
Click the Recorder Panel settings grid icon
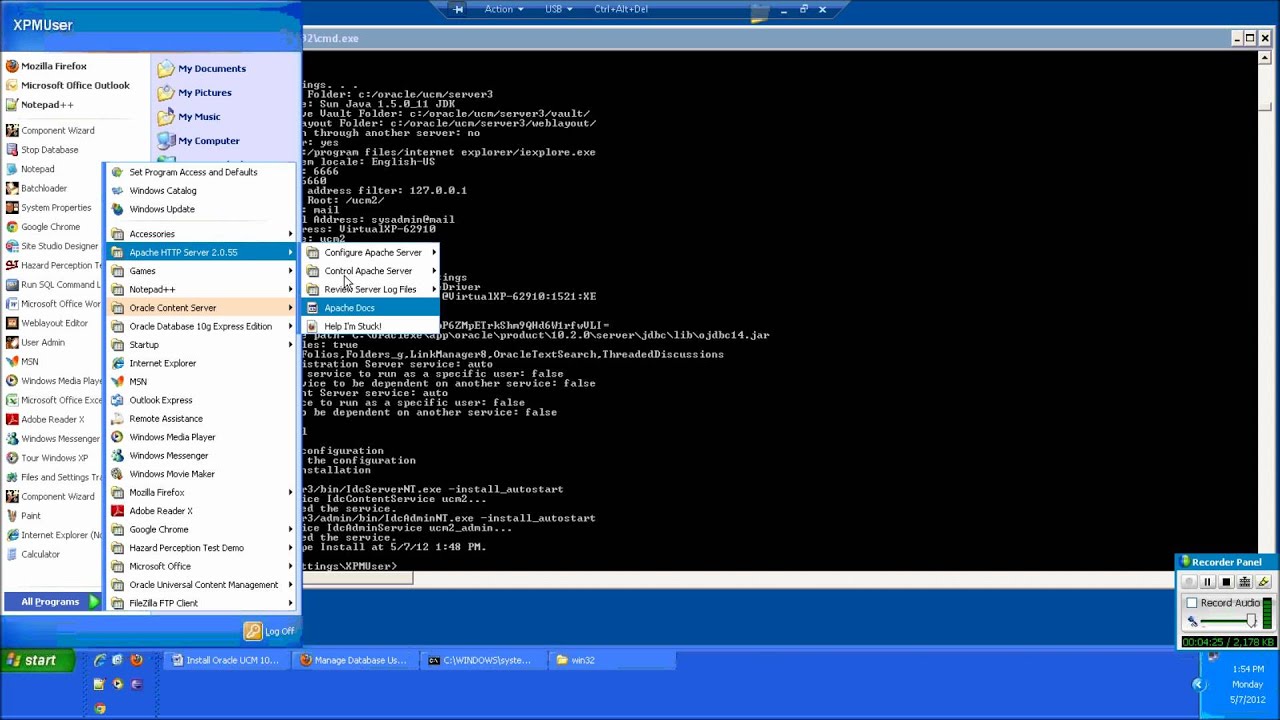[x=1245, y=582]
